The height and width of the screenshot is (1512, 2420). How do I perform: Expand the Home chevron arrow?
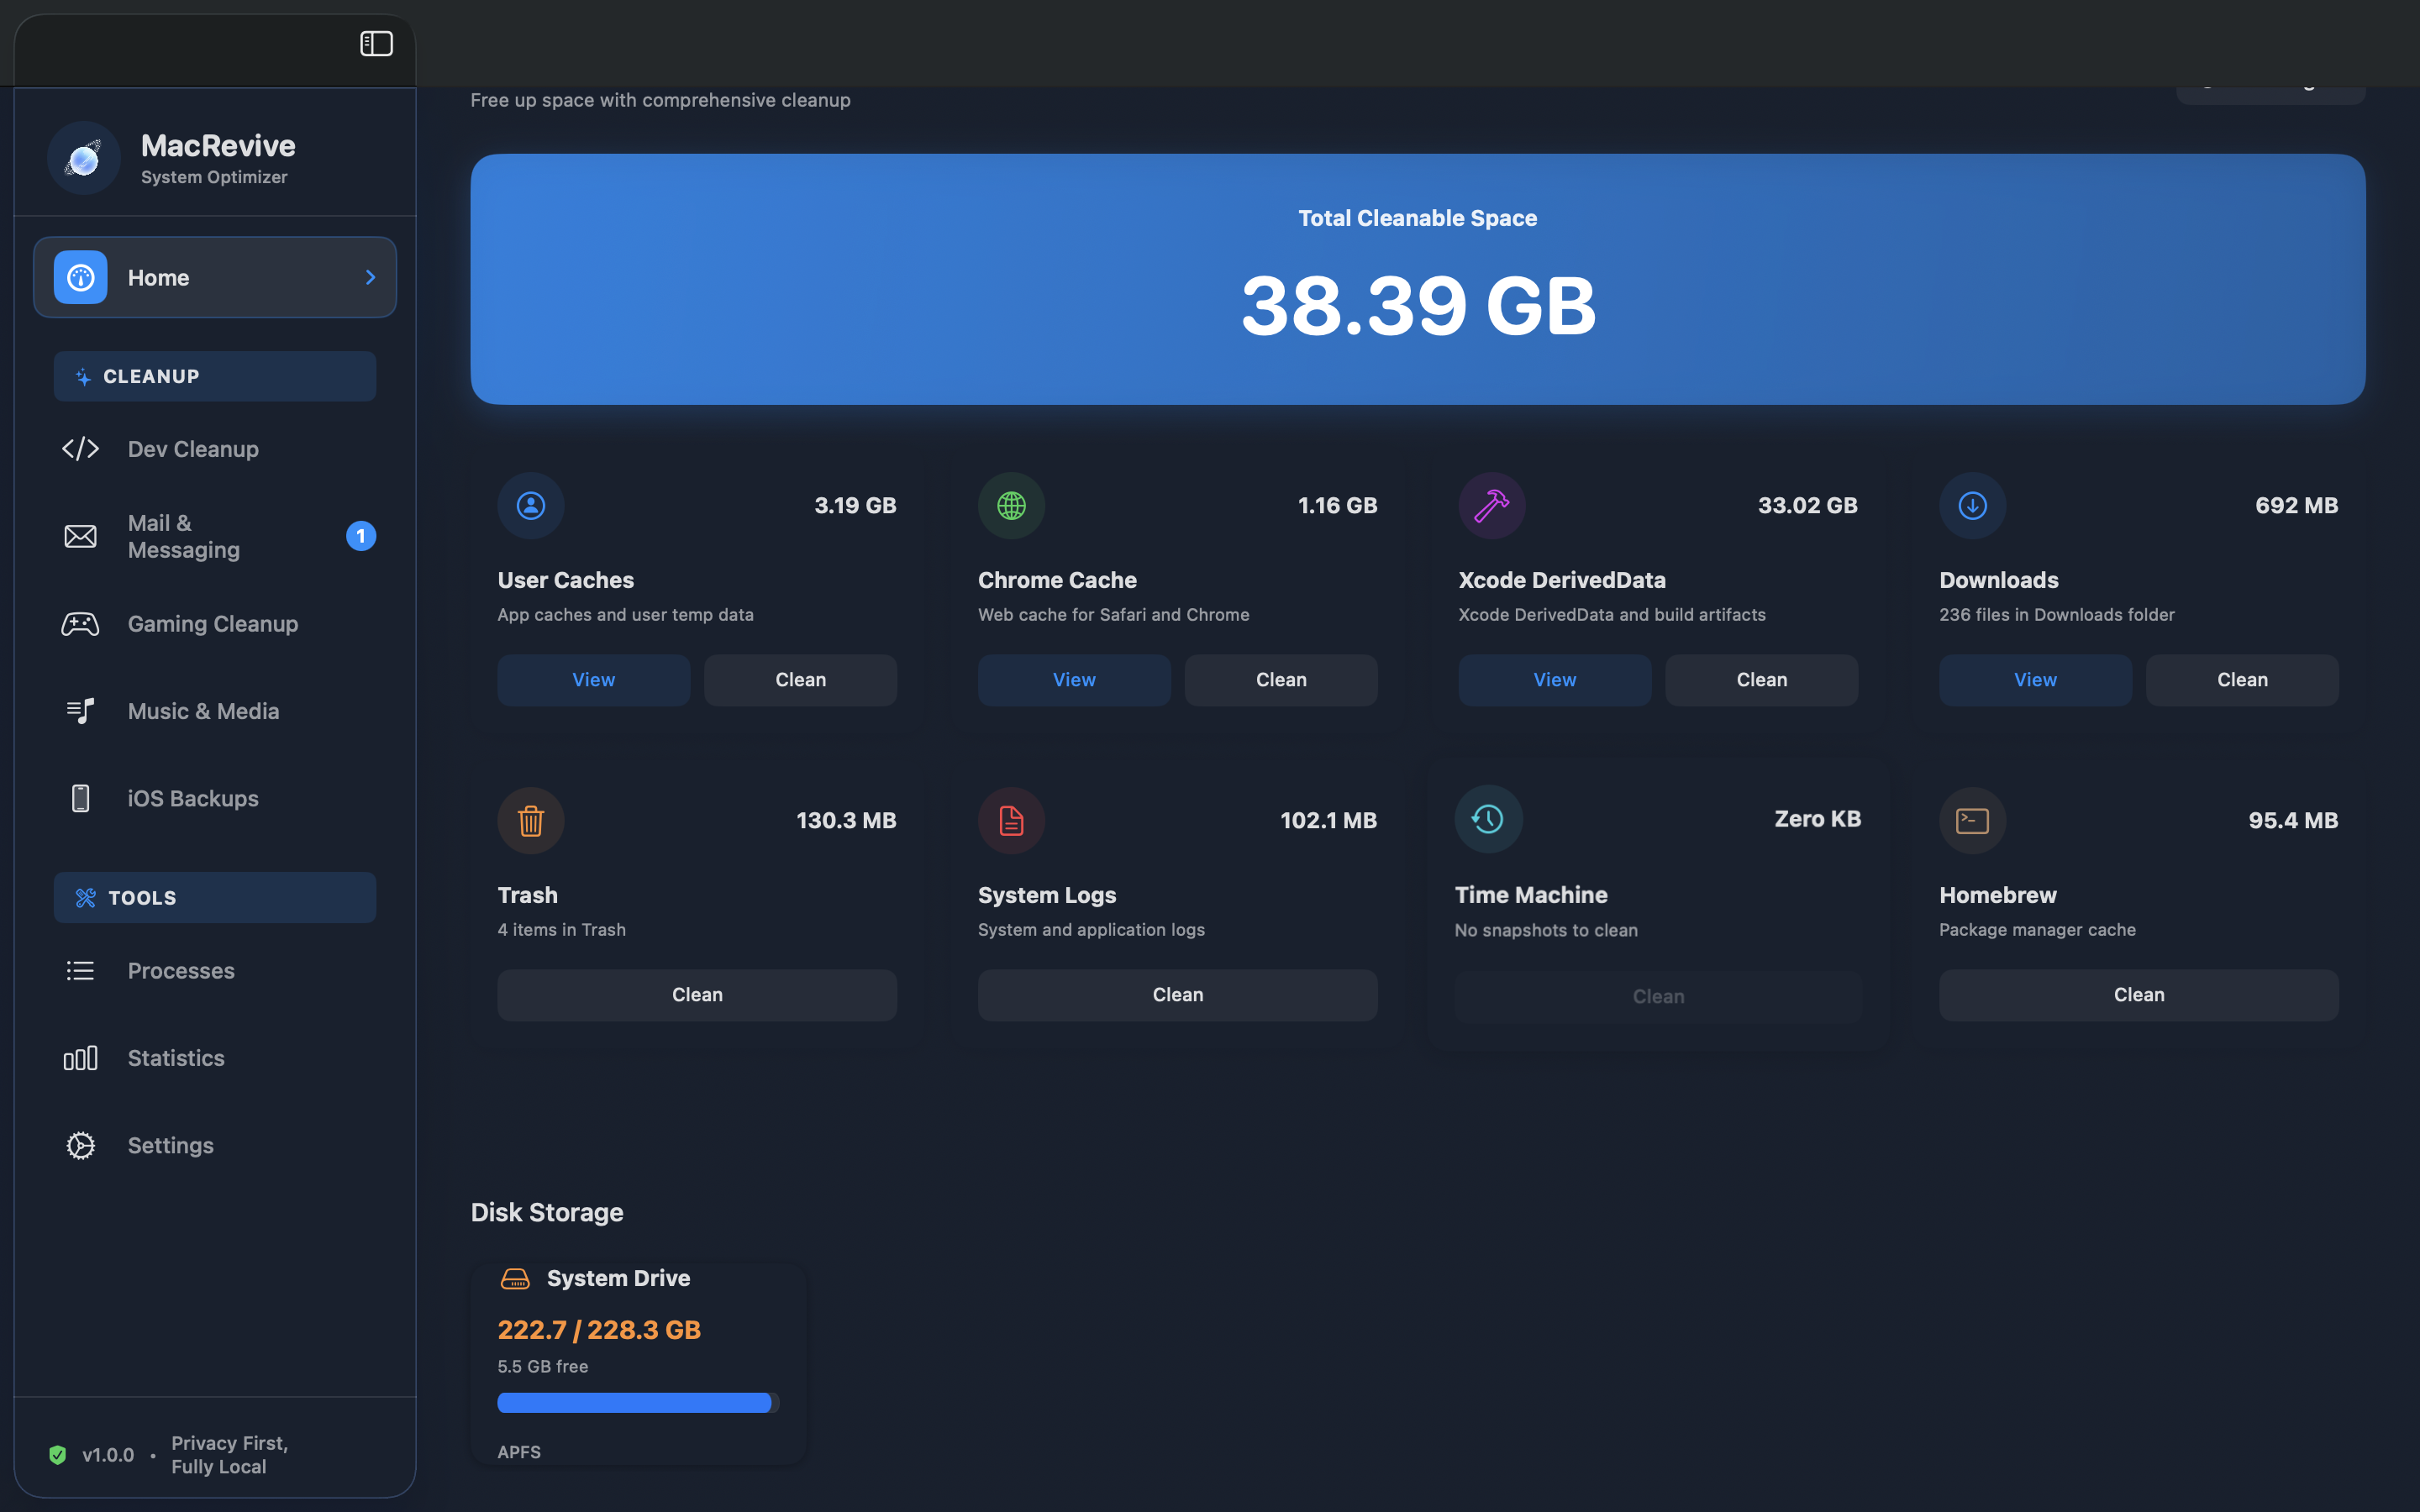pyautogui.click(x=370, y=277)
